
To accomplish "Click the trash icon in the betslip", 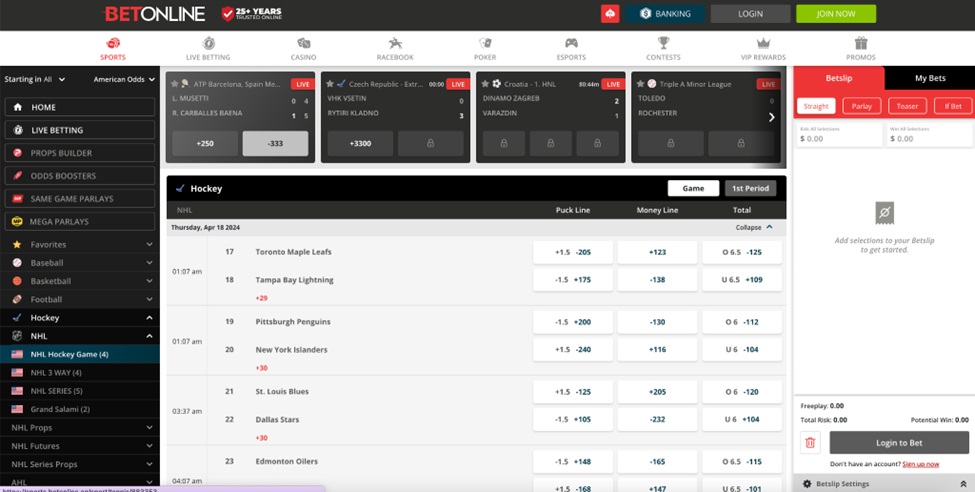I will click(810, 443).
